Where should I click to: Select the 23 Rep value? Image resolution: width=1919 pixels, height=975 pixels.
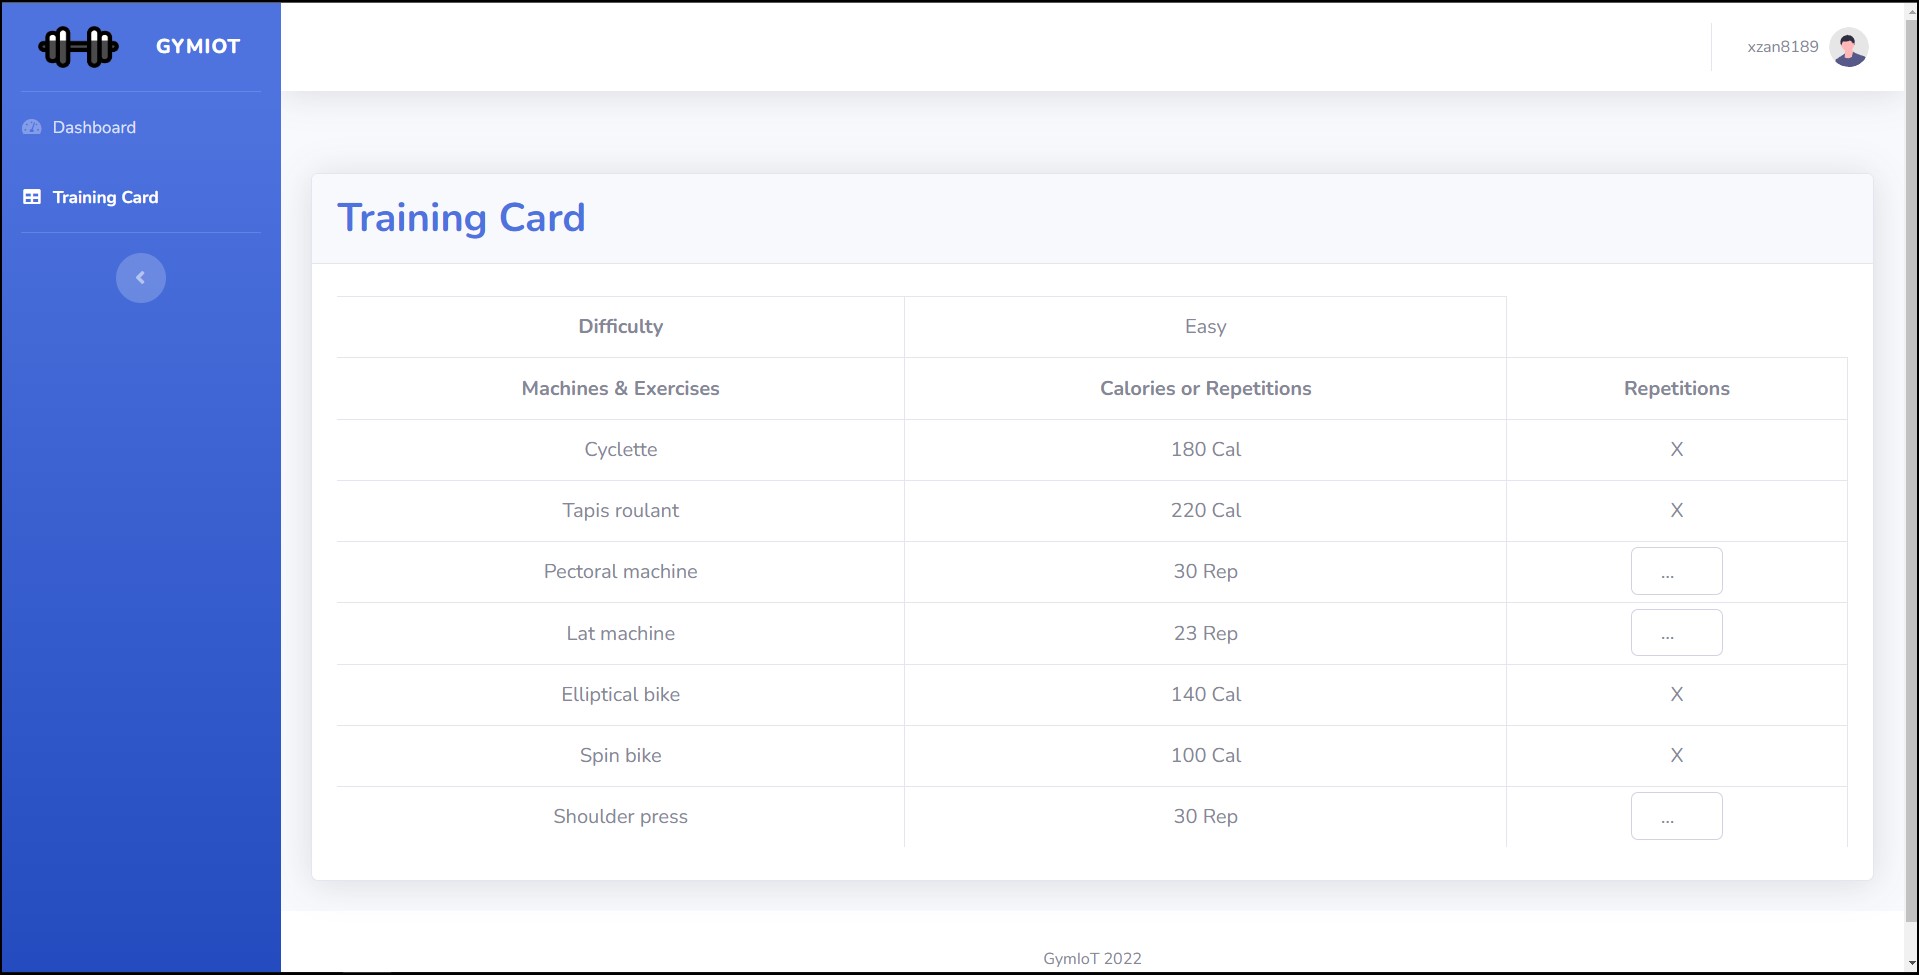[1205, 633]
